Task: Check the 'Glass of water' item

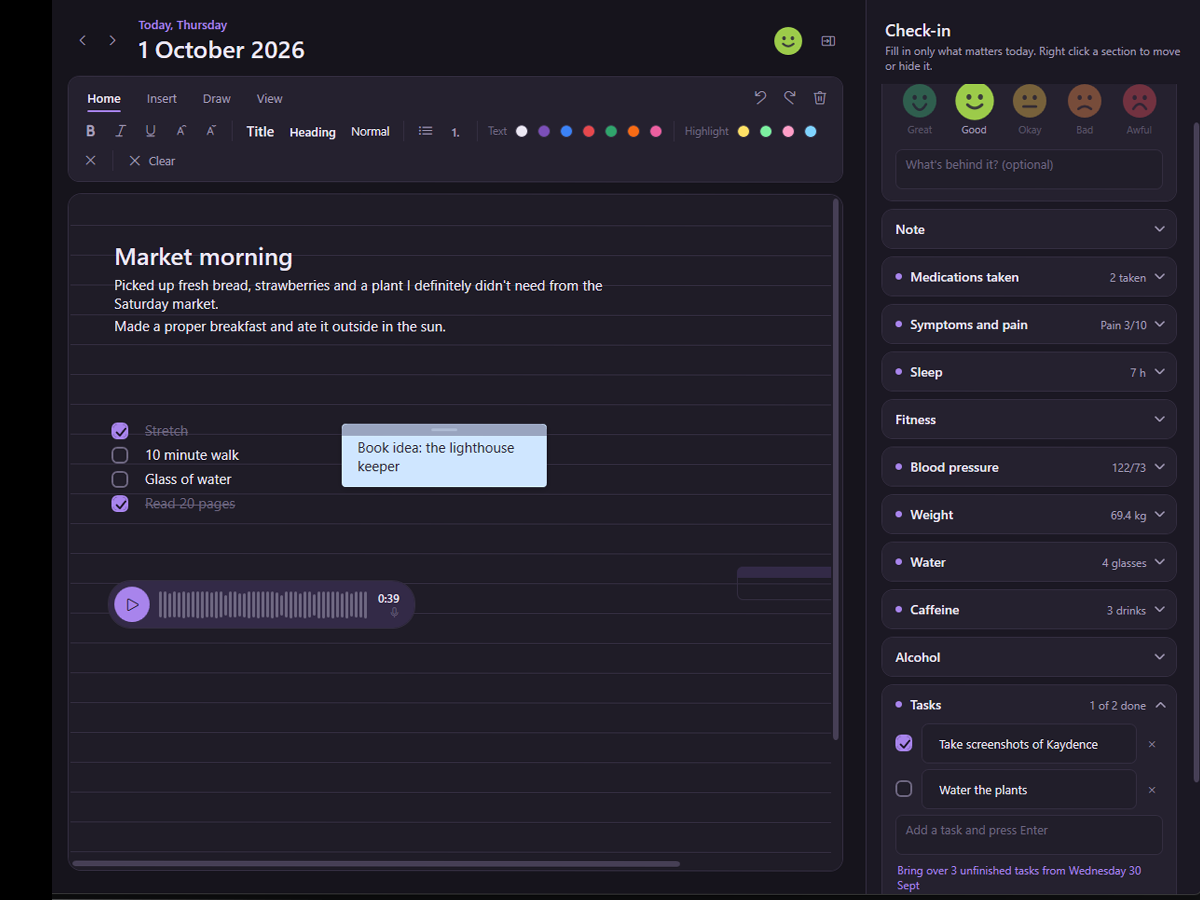Action: click(x=120, y=479)
